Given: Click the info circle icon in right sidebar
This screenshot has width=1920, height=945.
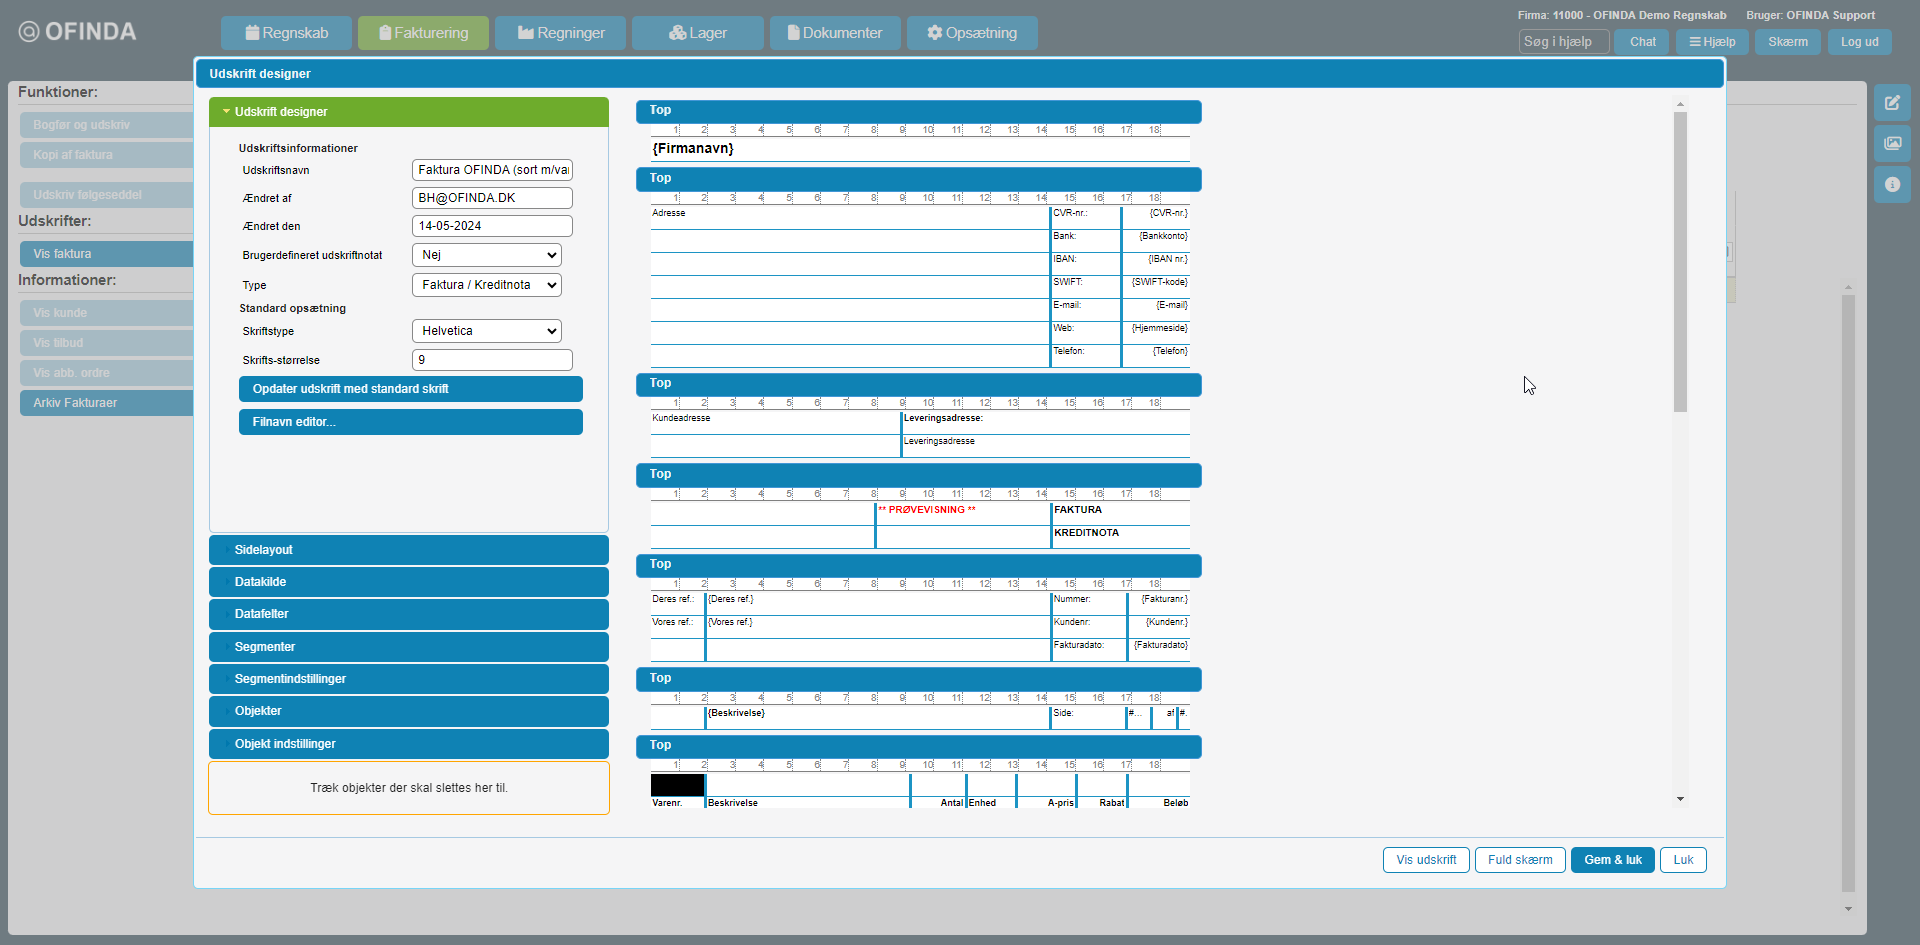Looking at the screenshot, I should tap(1892, 185).
